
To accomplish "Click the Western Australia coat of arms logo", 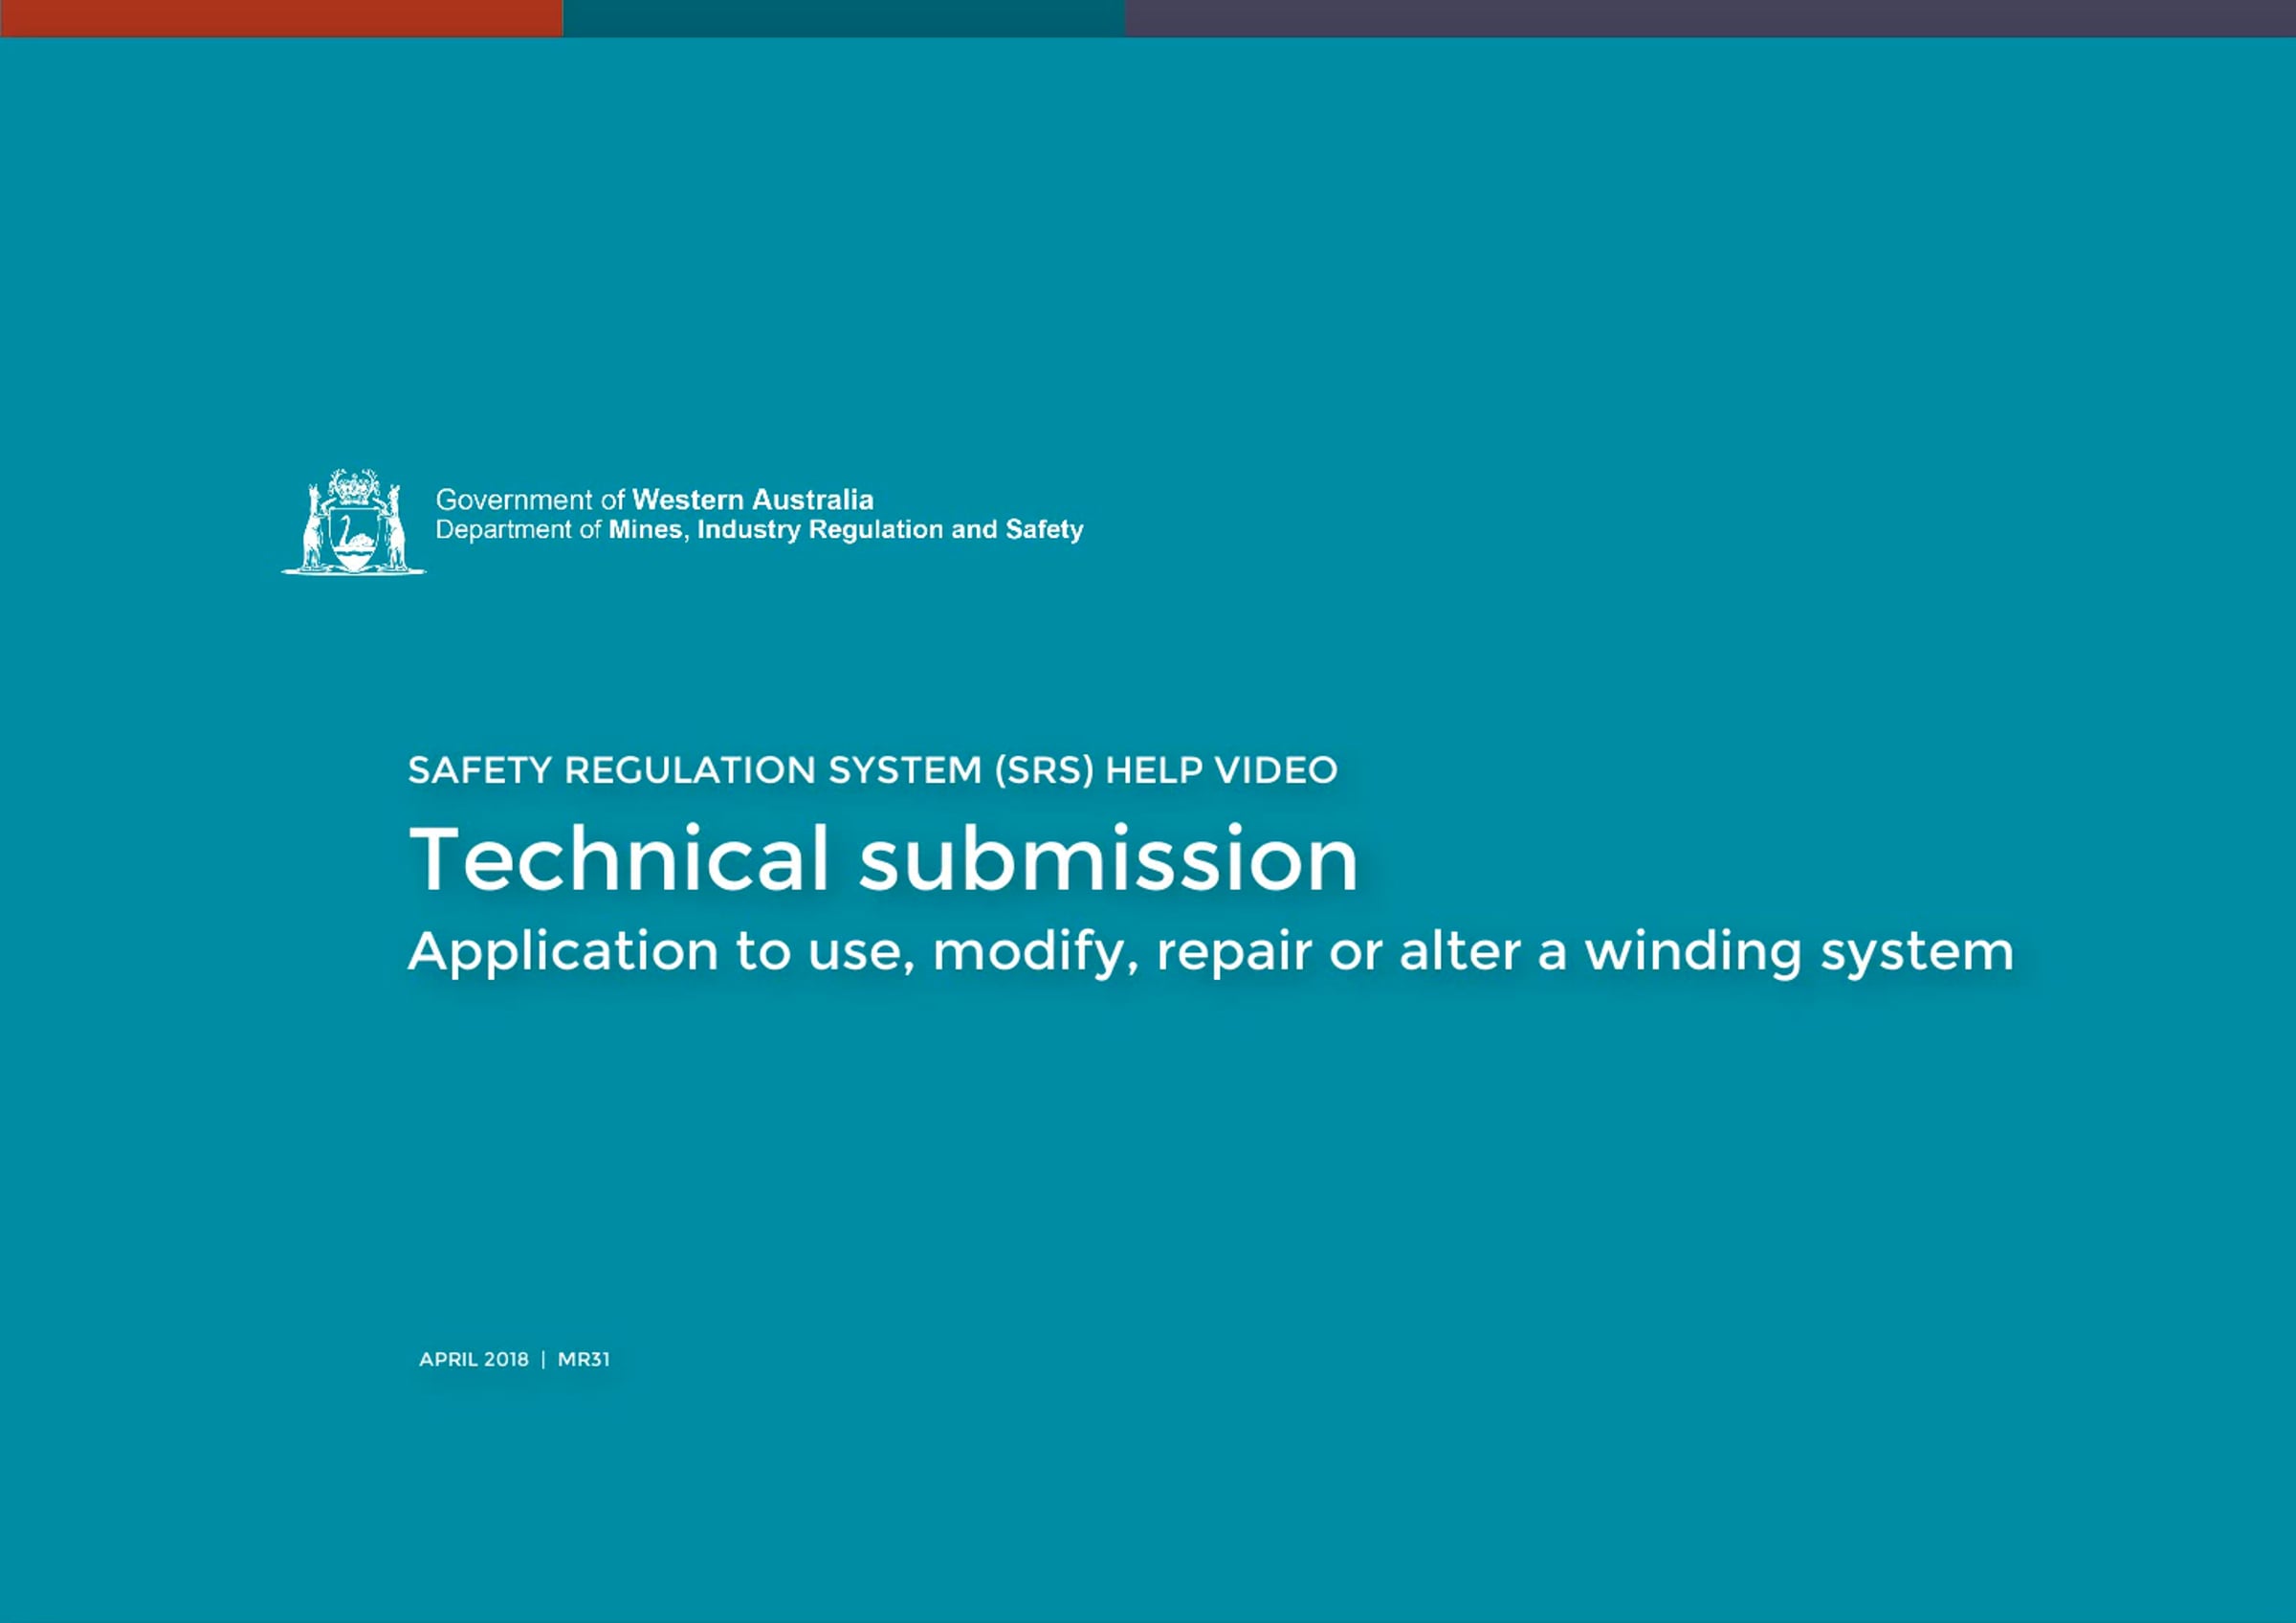I will pyautogui.click(x=354, y=521).
